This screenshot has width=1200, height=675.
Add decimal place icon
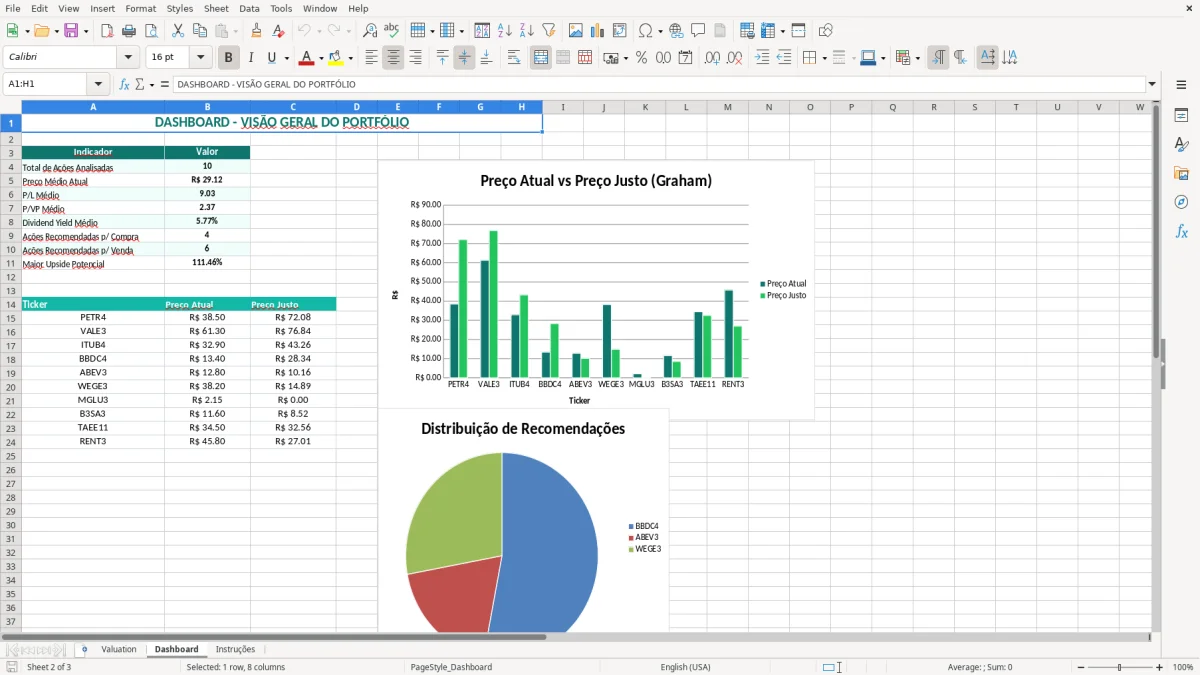pyautogui.click(x=712, y=58)
